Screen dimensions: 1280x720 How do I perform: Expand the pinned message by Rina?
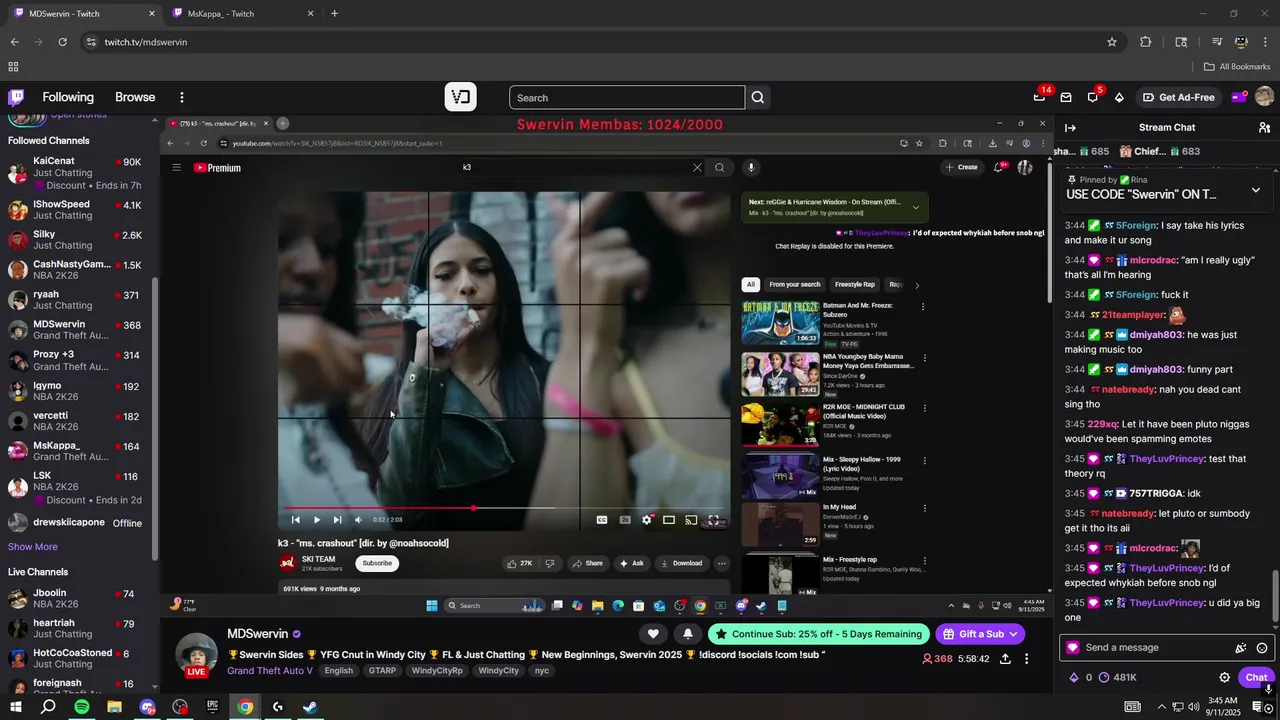pyautogui.click(x=1256, y=190)
